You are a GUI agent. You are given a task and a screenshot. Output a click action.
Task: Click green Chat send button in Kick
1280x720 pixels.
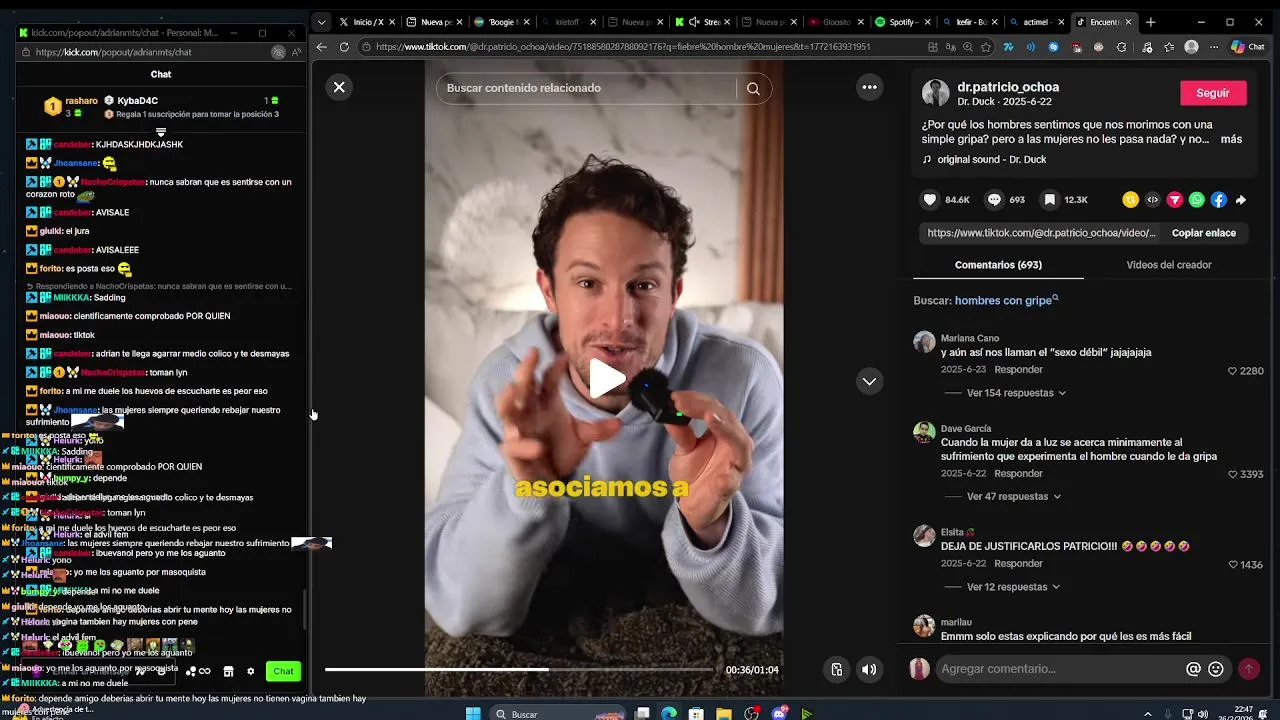click(284, 671)
